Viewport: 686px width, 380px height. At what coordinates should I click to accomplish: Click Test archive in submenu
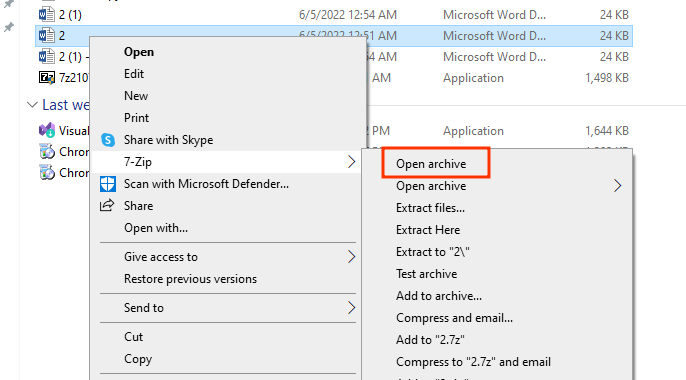pyautogui.click(x=427, y=274)
